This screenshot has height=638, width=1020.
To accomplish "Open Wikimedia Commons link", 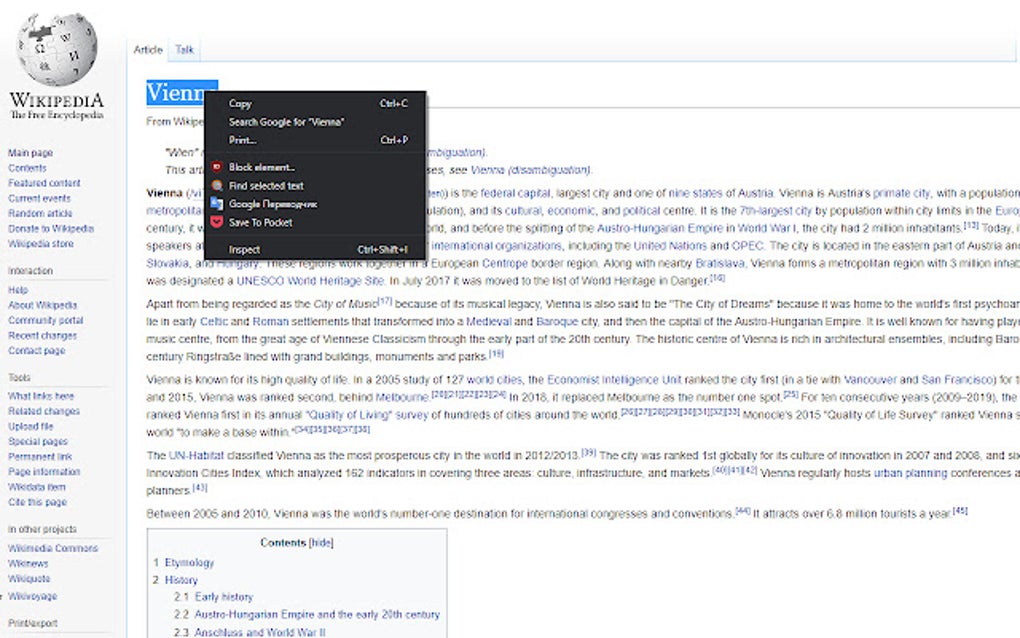I will tap(53, 548).
